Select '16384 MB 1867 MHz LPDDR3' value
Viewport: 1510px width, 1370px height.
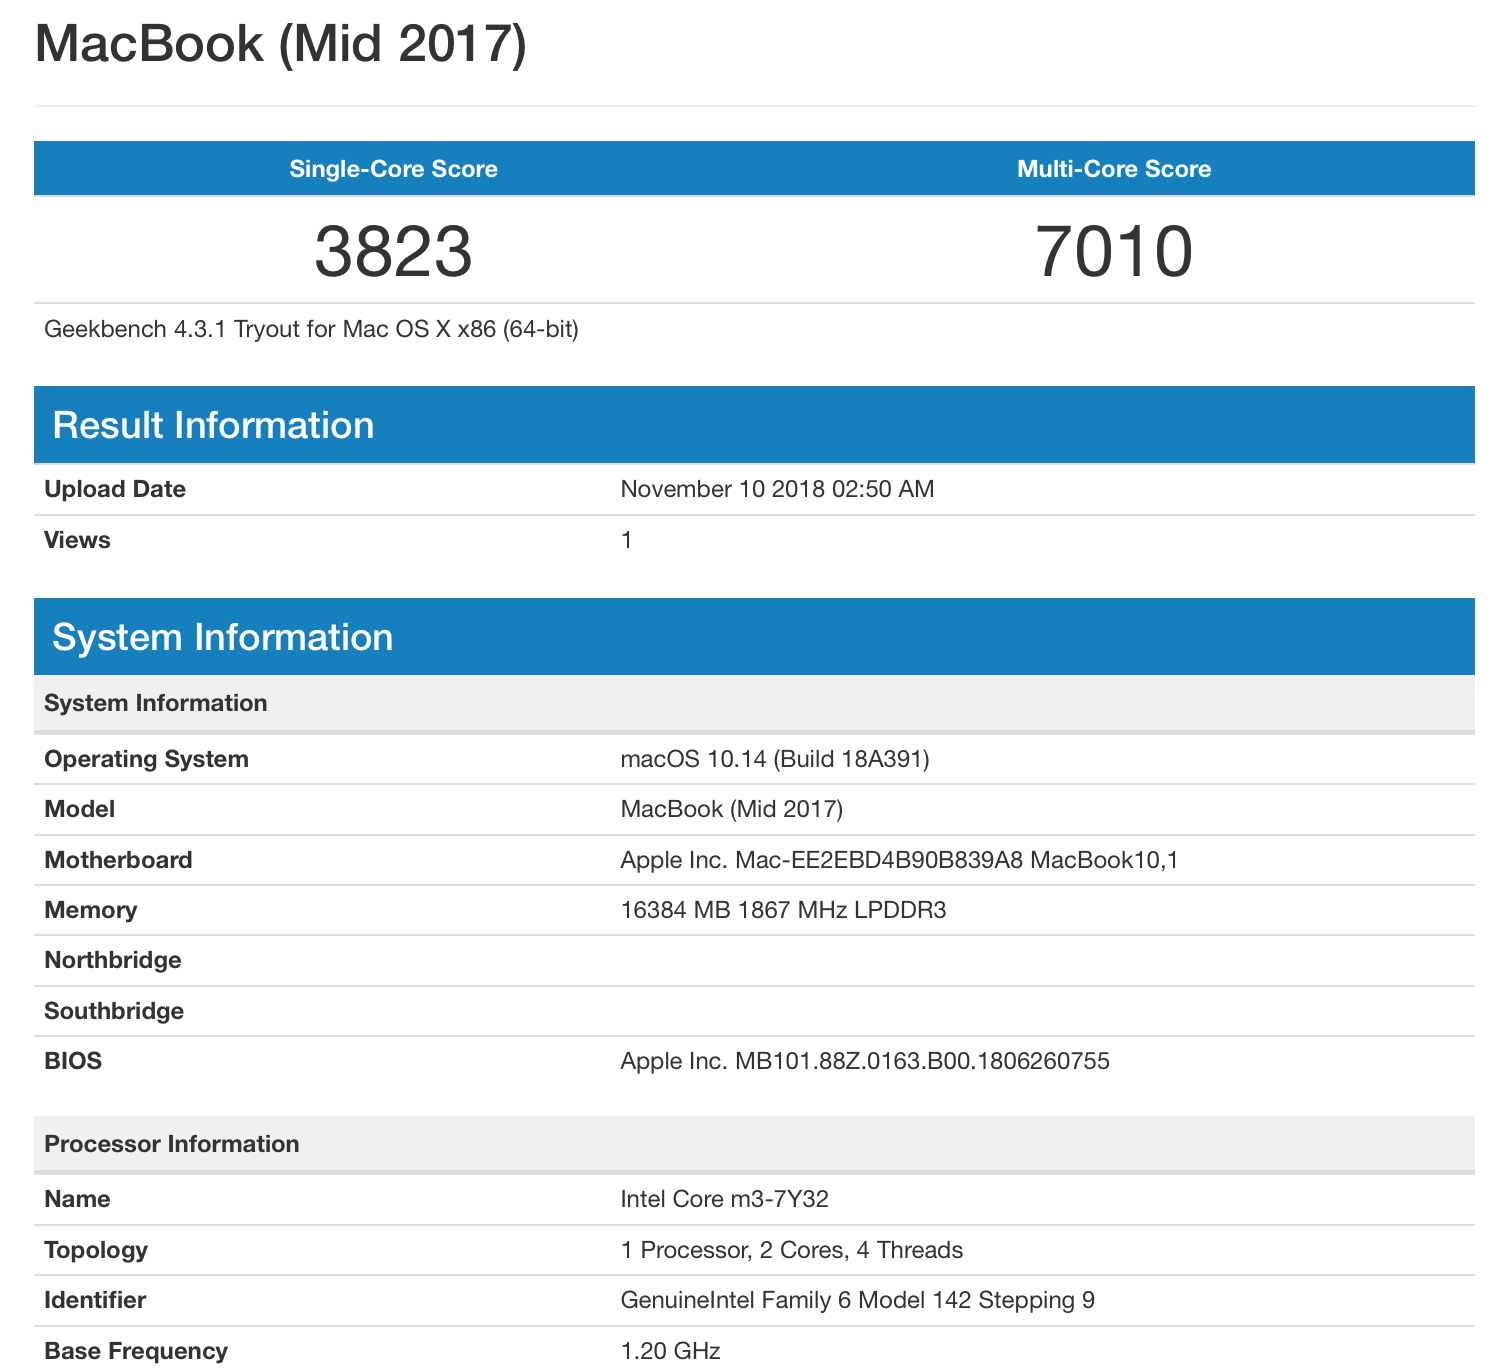click(x=783, y=910)
